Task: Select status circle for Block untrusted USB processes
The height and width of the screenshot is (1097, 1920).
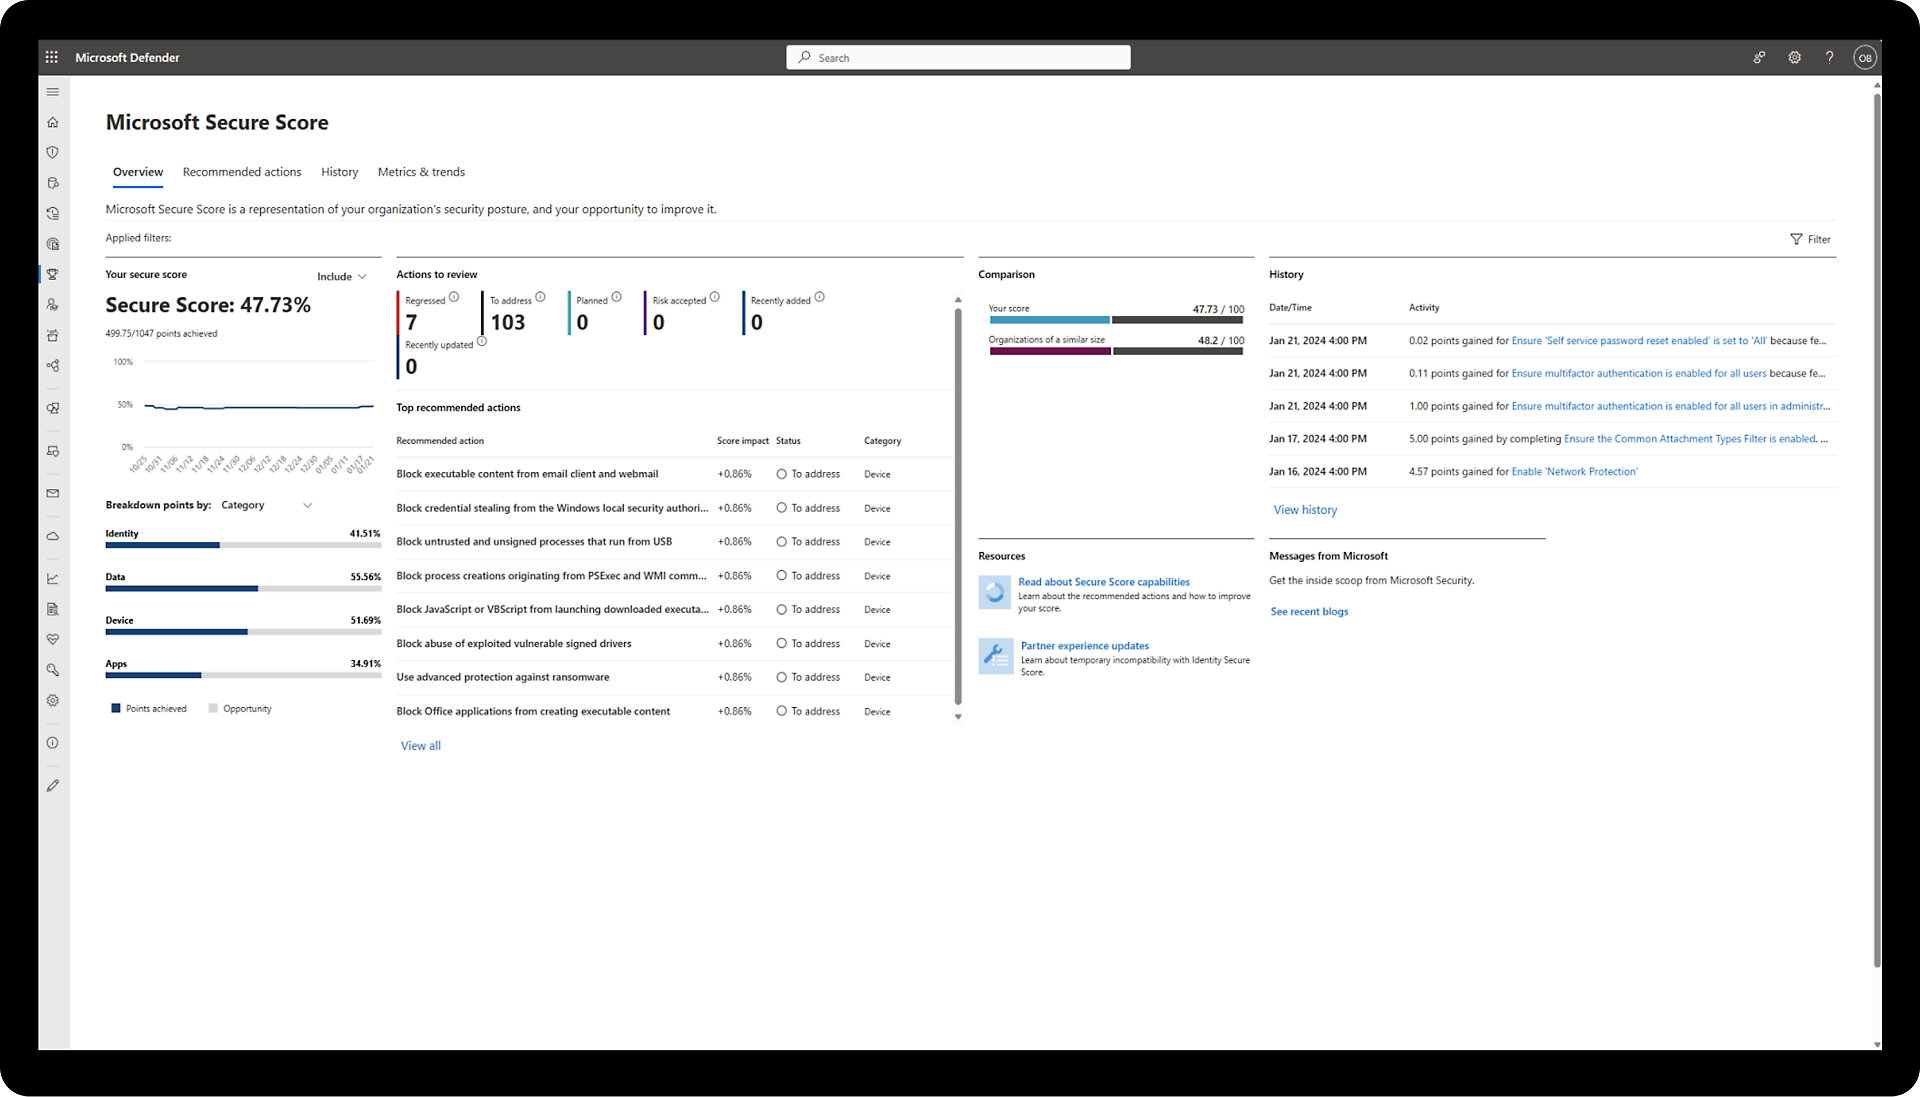Action: click(x=781, y=542)
